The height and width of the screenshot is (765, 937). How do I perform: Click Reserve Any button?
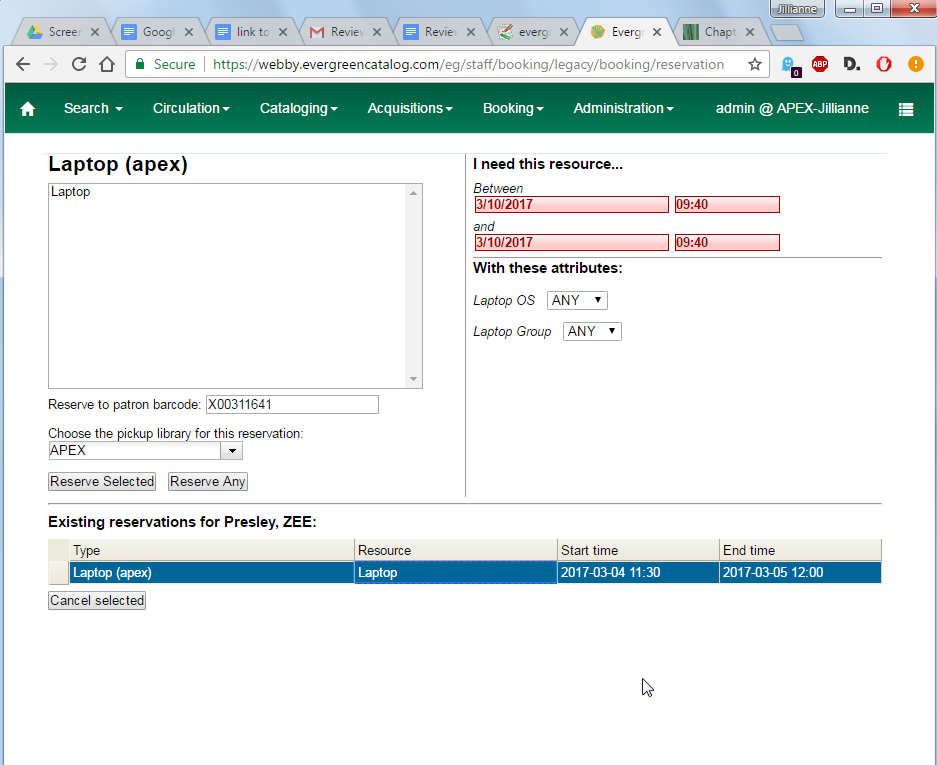coord(207,482)
